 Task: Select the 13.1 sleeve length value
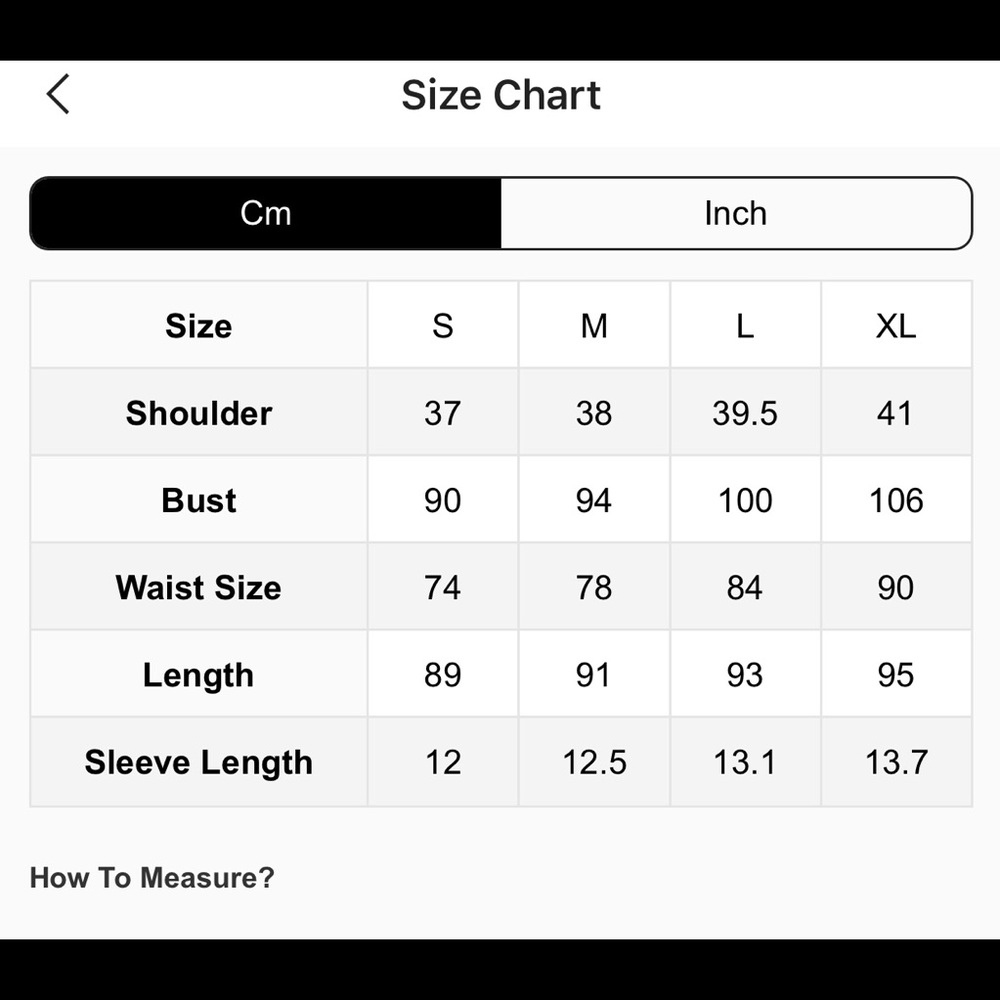click(x=745, y=762)
